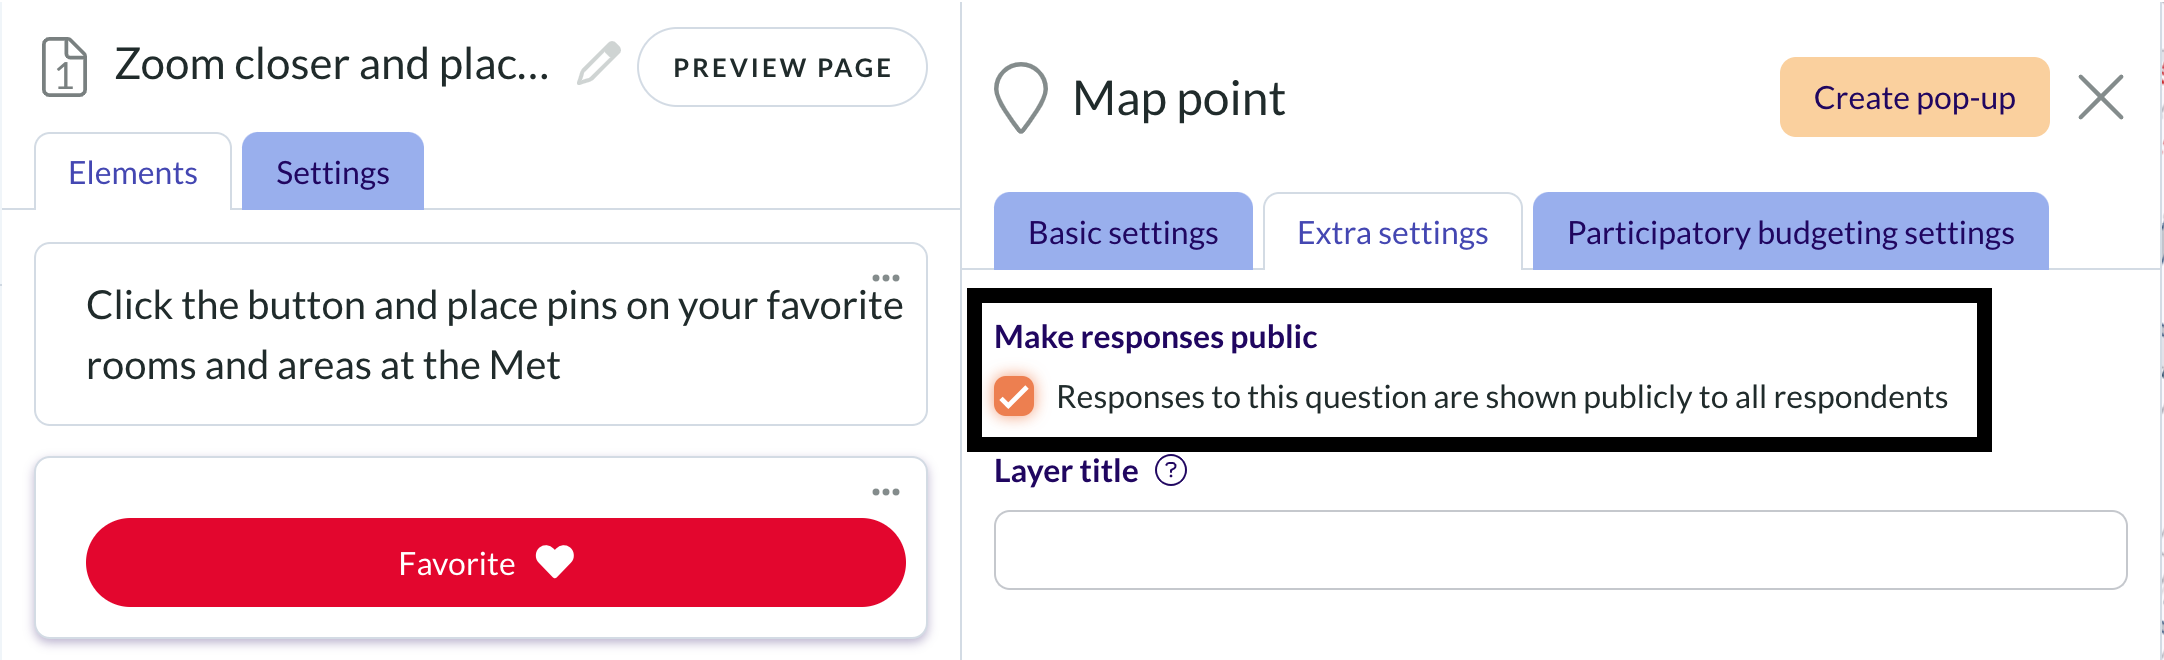The height and width of the screenshot is (660, 2164).
Task: Click the page number one document icon
Action: (x=64, y=67)
